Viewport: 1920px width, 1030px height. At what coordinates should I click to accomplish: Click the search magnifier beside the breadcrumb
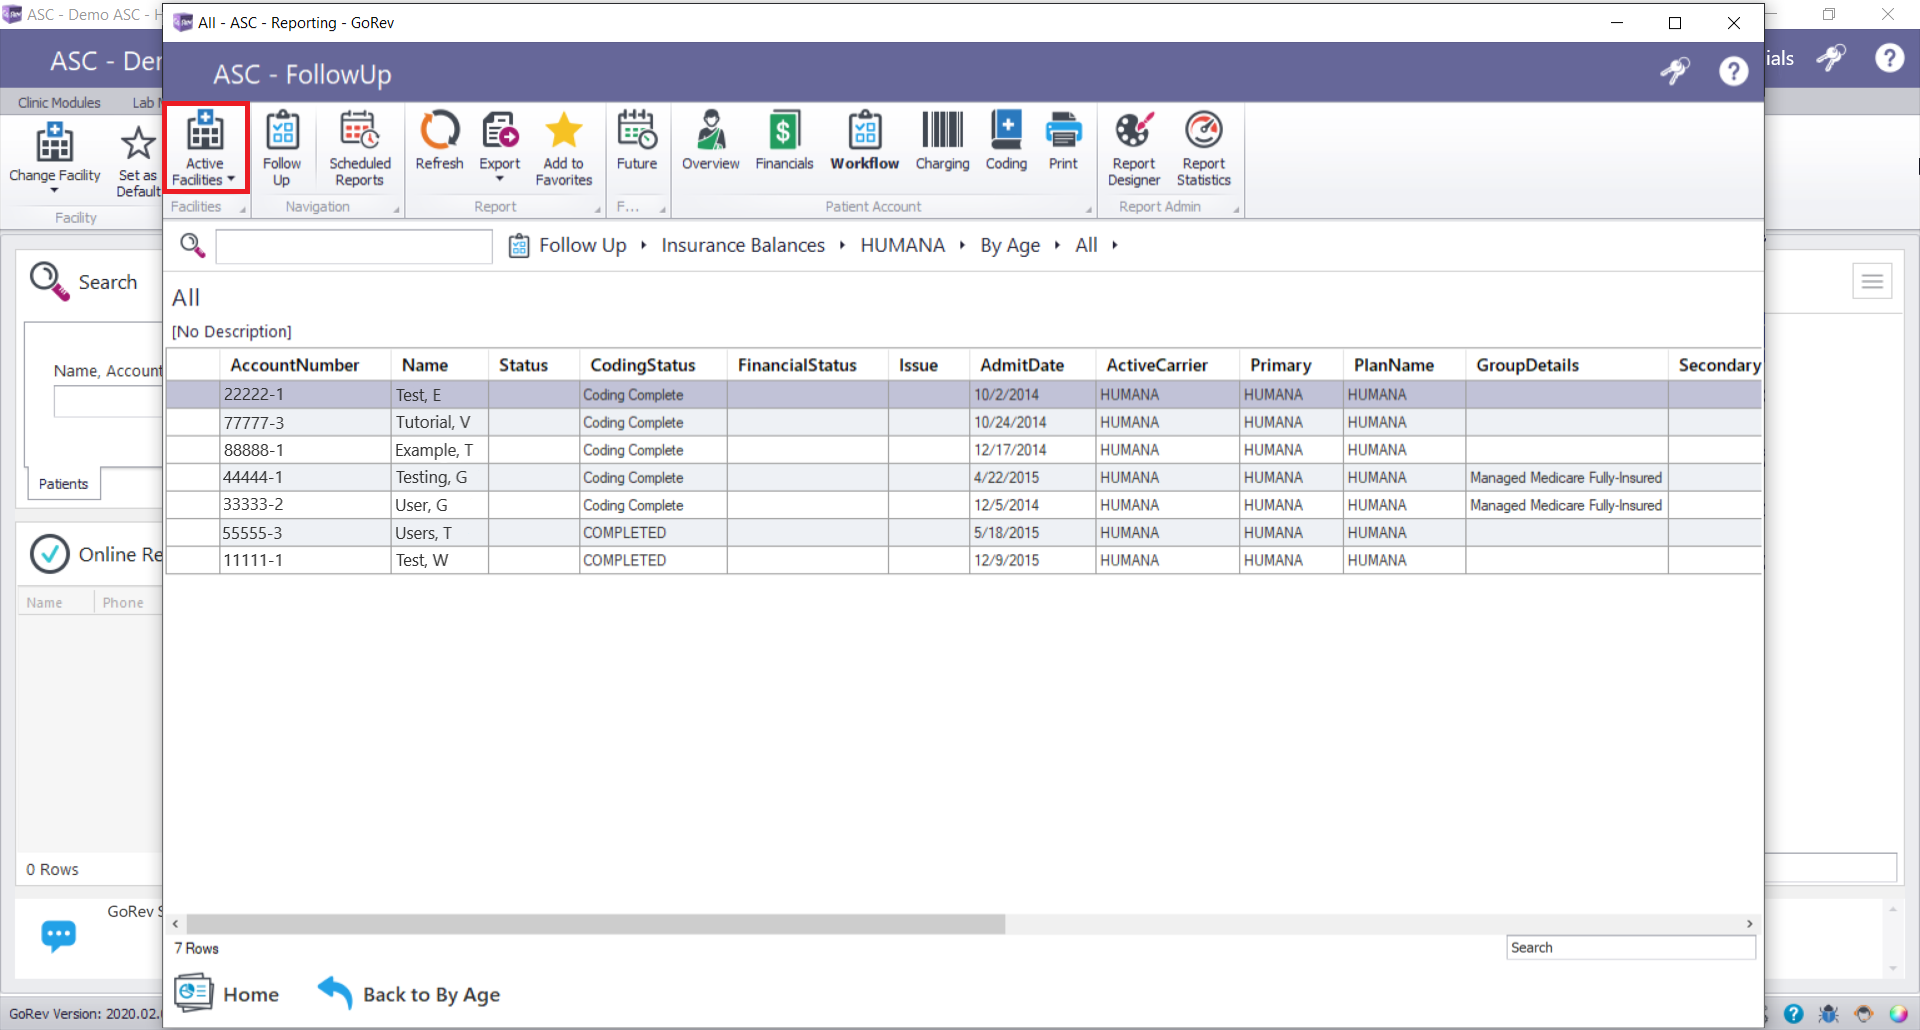pyautogui.click(x=192, y=245)
